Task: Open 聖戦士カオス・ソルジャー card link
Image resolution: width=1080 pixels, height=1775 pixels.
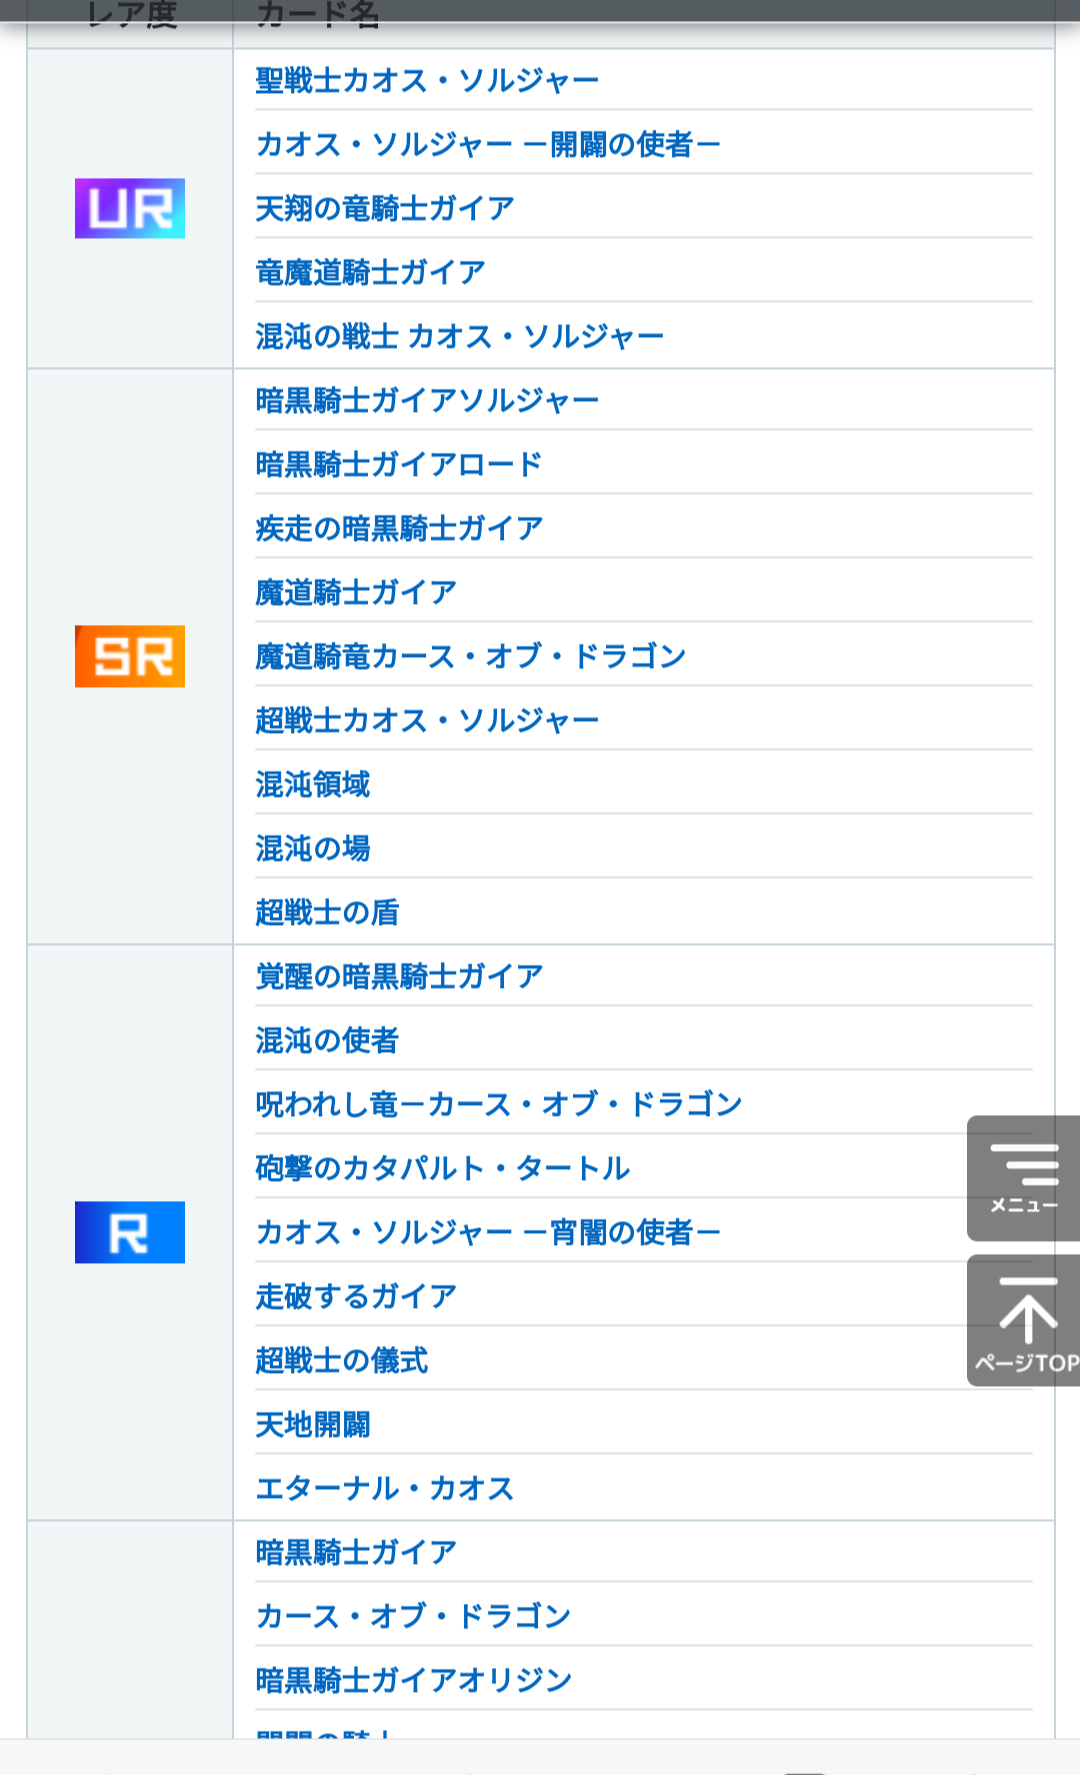Action: tap(427, 80)
